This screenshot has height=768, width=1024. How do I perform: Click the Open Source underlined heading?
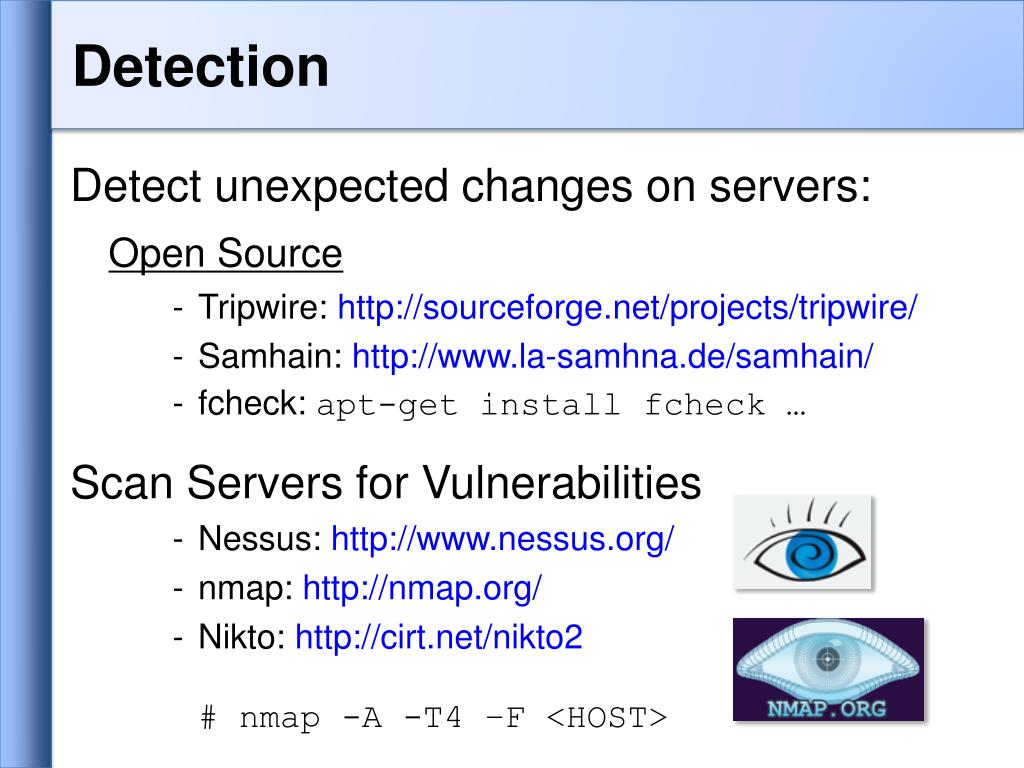click(x=225, y=253)
